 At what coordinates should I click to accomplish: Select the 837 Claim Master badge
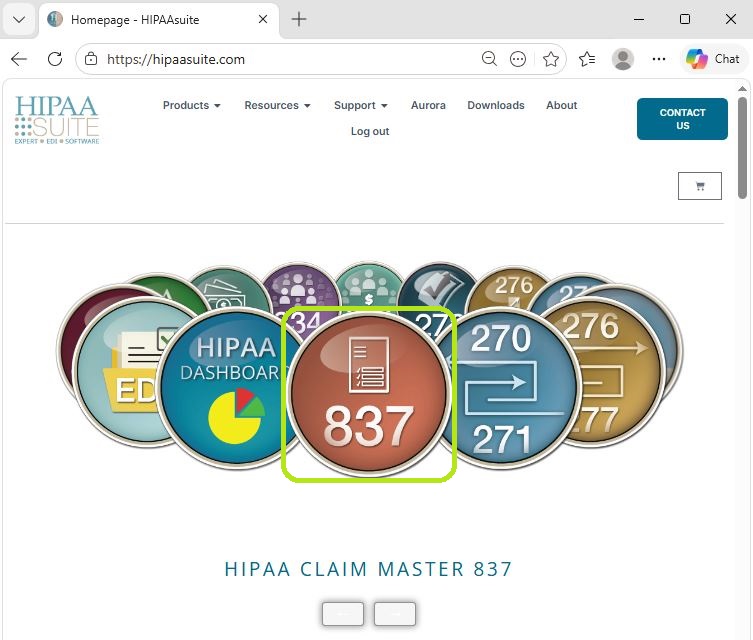(x=369, y=394)
